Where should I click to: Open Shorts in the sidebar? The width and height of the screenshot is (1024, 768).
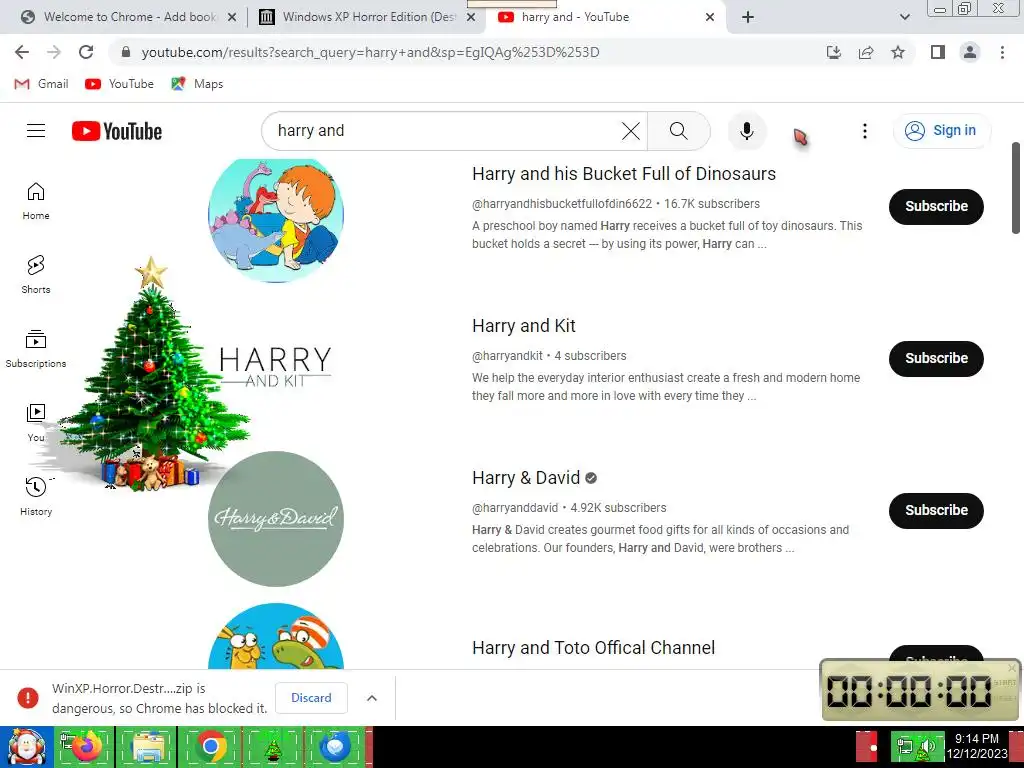[x=36, y=275]
